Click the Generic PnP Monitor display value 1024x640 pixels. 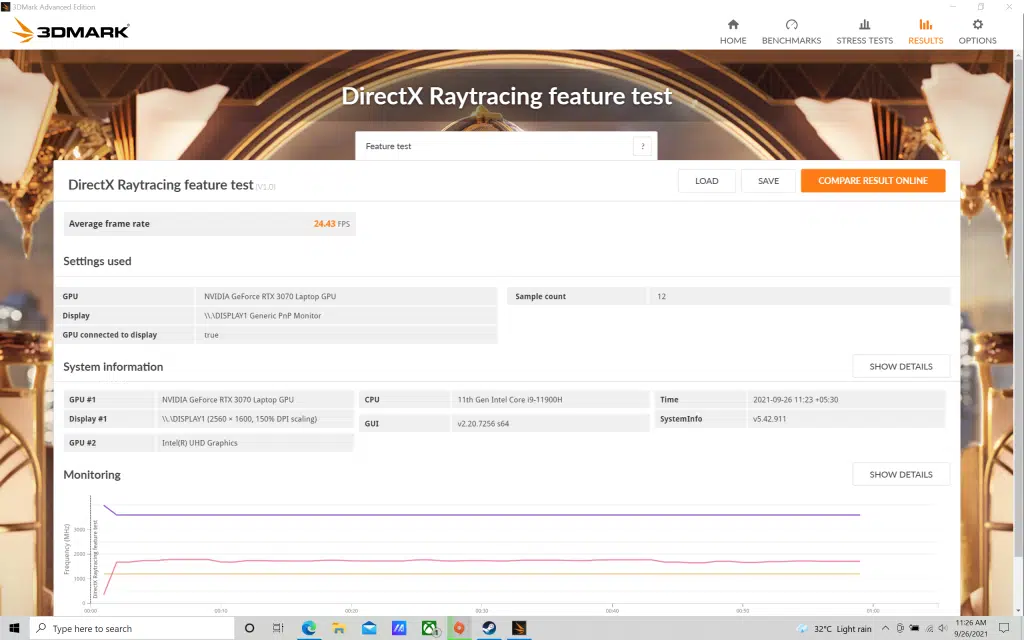point(263,315)
